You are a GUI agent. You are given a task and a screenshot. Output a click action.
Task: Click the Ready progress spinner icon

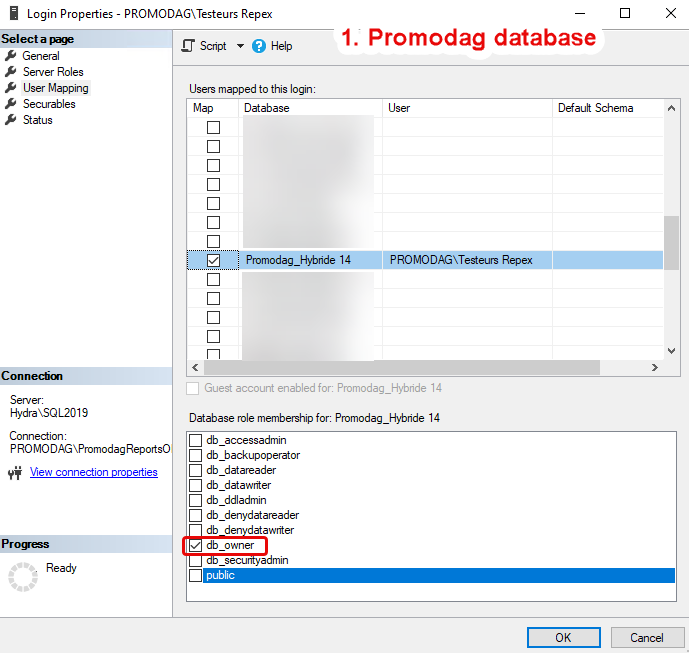point(23,576)
